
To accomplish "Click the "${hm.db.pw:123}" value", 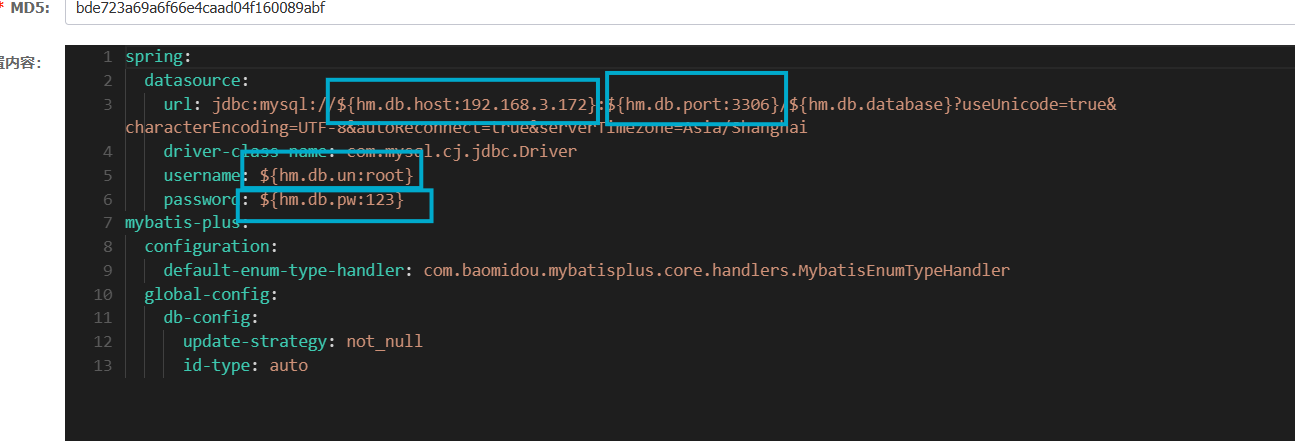I will (331, 200).
